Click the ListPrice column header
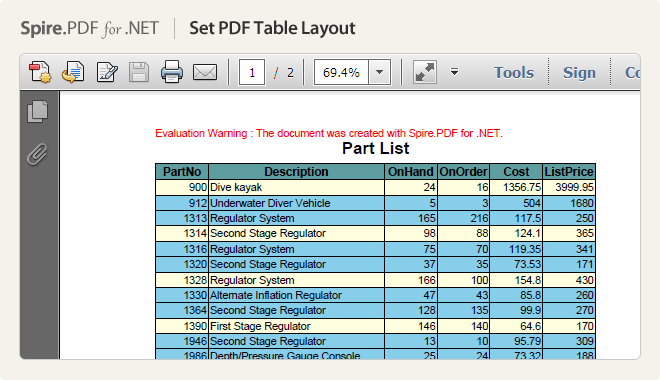Screen dimensions: 660x380 [x=569, y=172]
